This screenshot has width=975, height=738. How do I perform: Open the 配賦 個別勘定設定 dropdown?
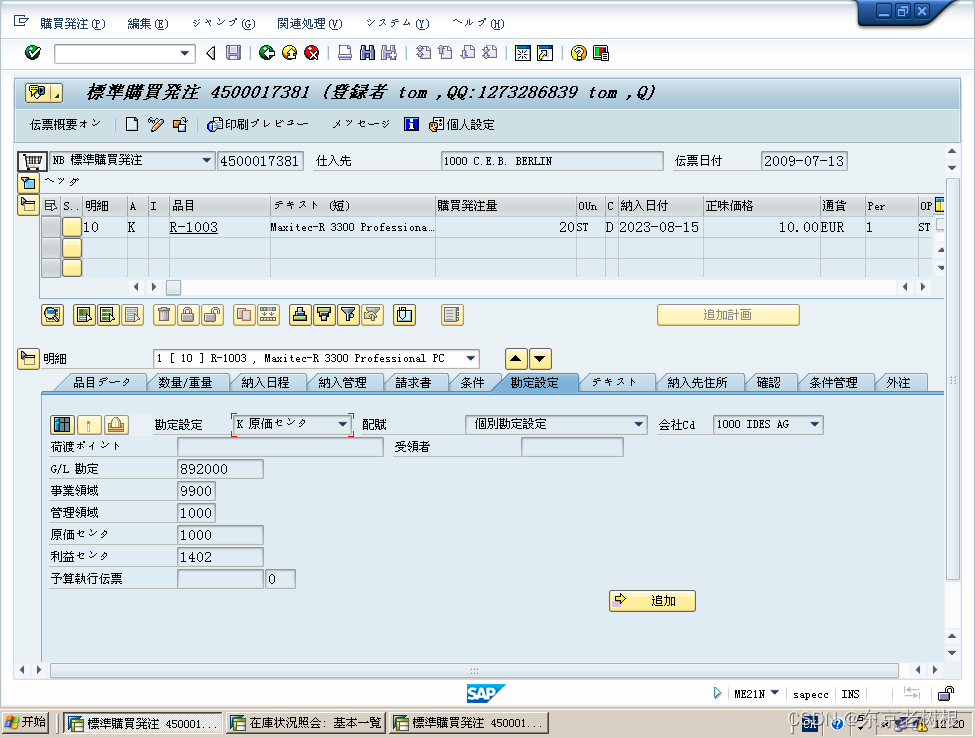(x=639, y=424)
